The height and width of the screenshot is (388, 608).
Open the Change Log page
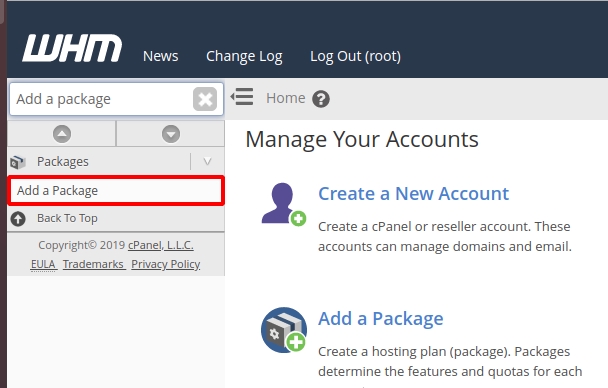click(x=244, y=57)
